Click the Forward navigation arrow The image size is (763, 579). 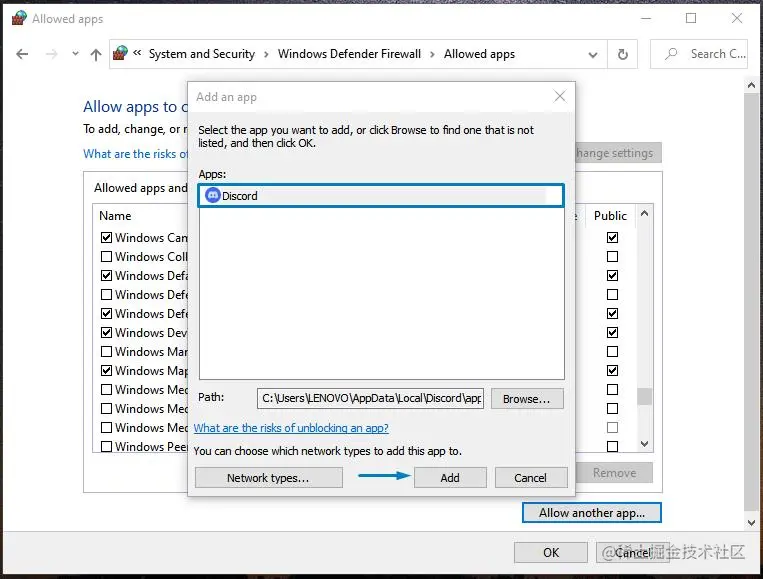pyautogui.click(x=51, y=54)
